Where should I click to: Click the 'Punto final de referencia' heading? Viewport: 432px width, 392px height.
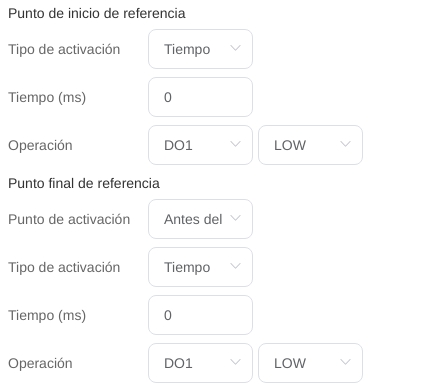[x=84, y=183]
